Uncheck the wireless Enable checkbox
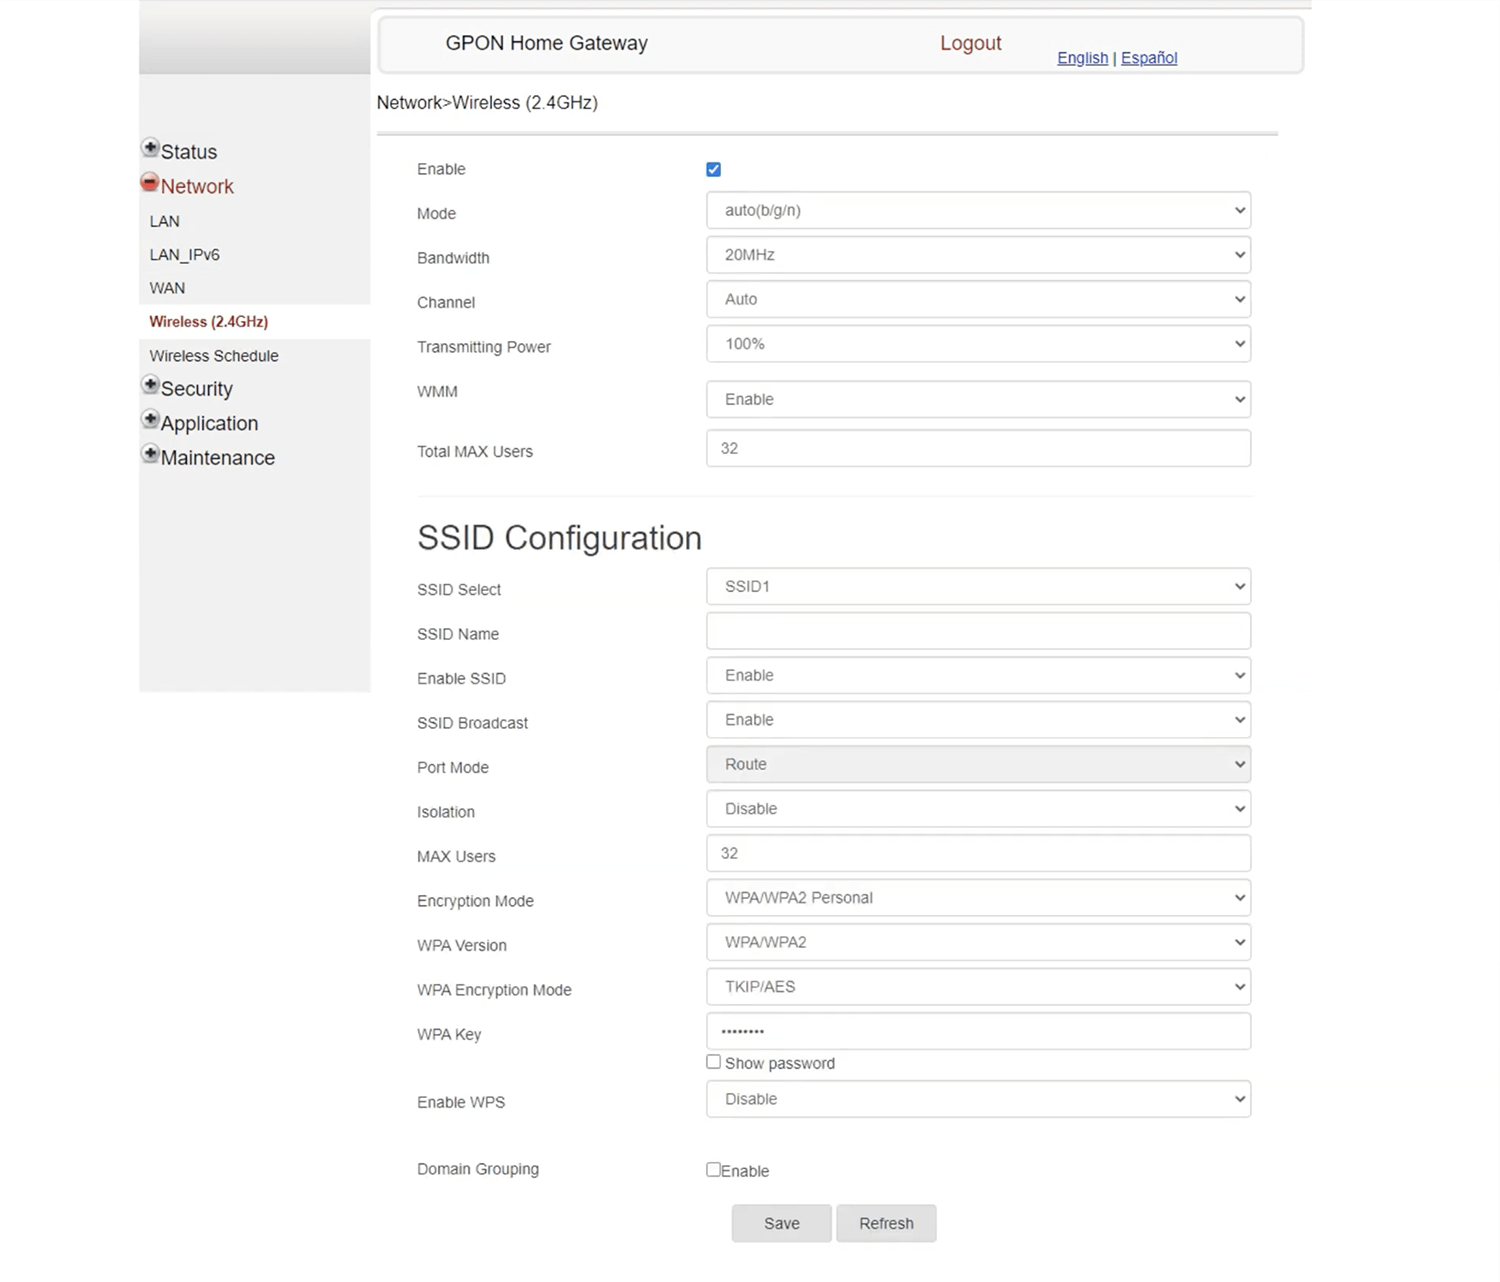 click(x=713, y=170)
